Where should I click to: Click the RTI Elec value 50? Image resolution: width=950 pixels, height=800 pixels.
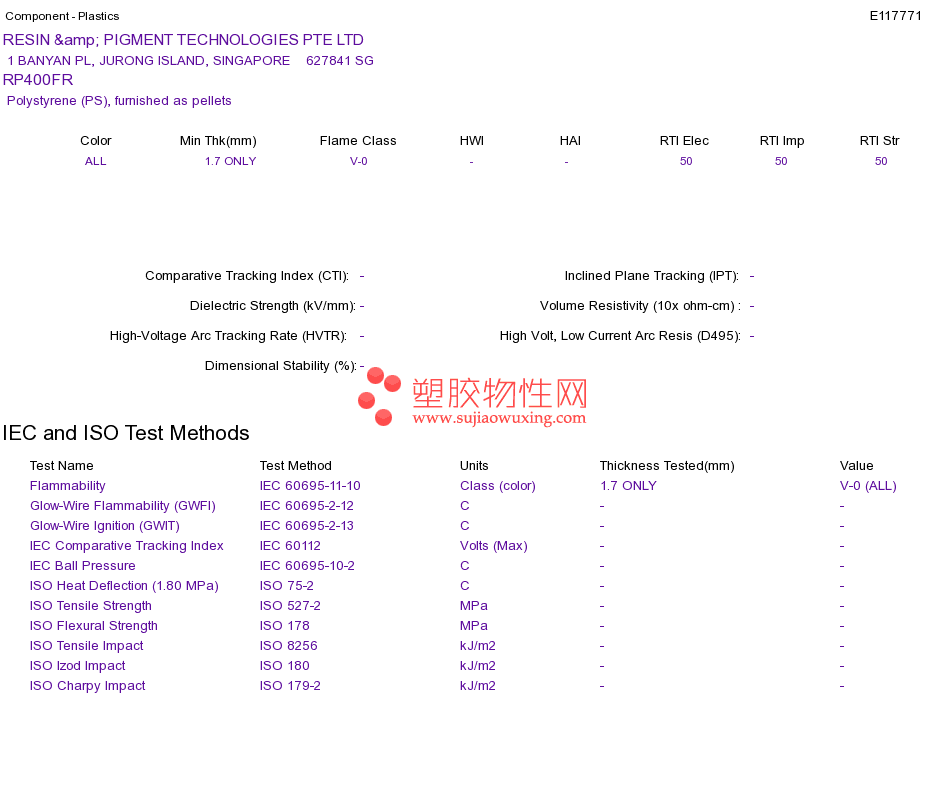click(686, 161)
